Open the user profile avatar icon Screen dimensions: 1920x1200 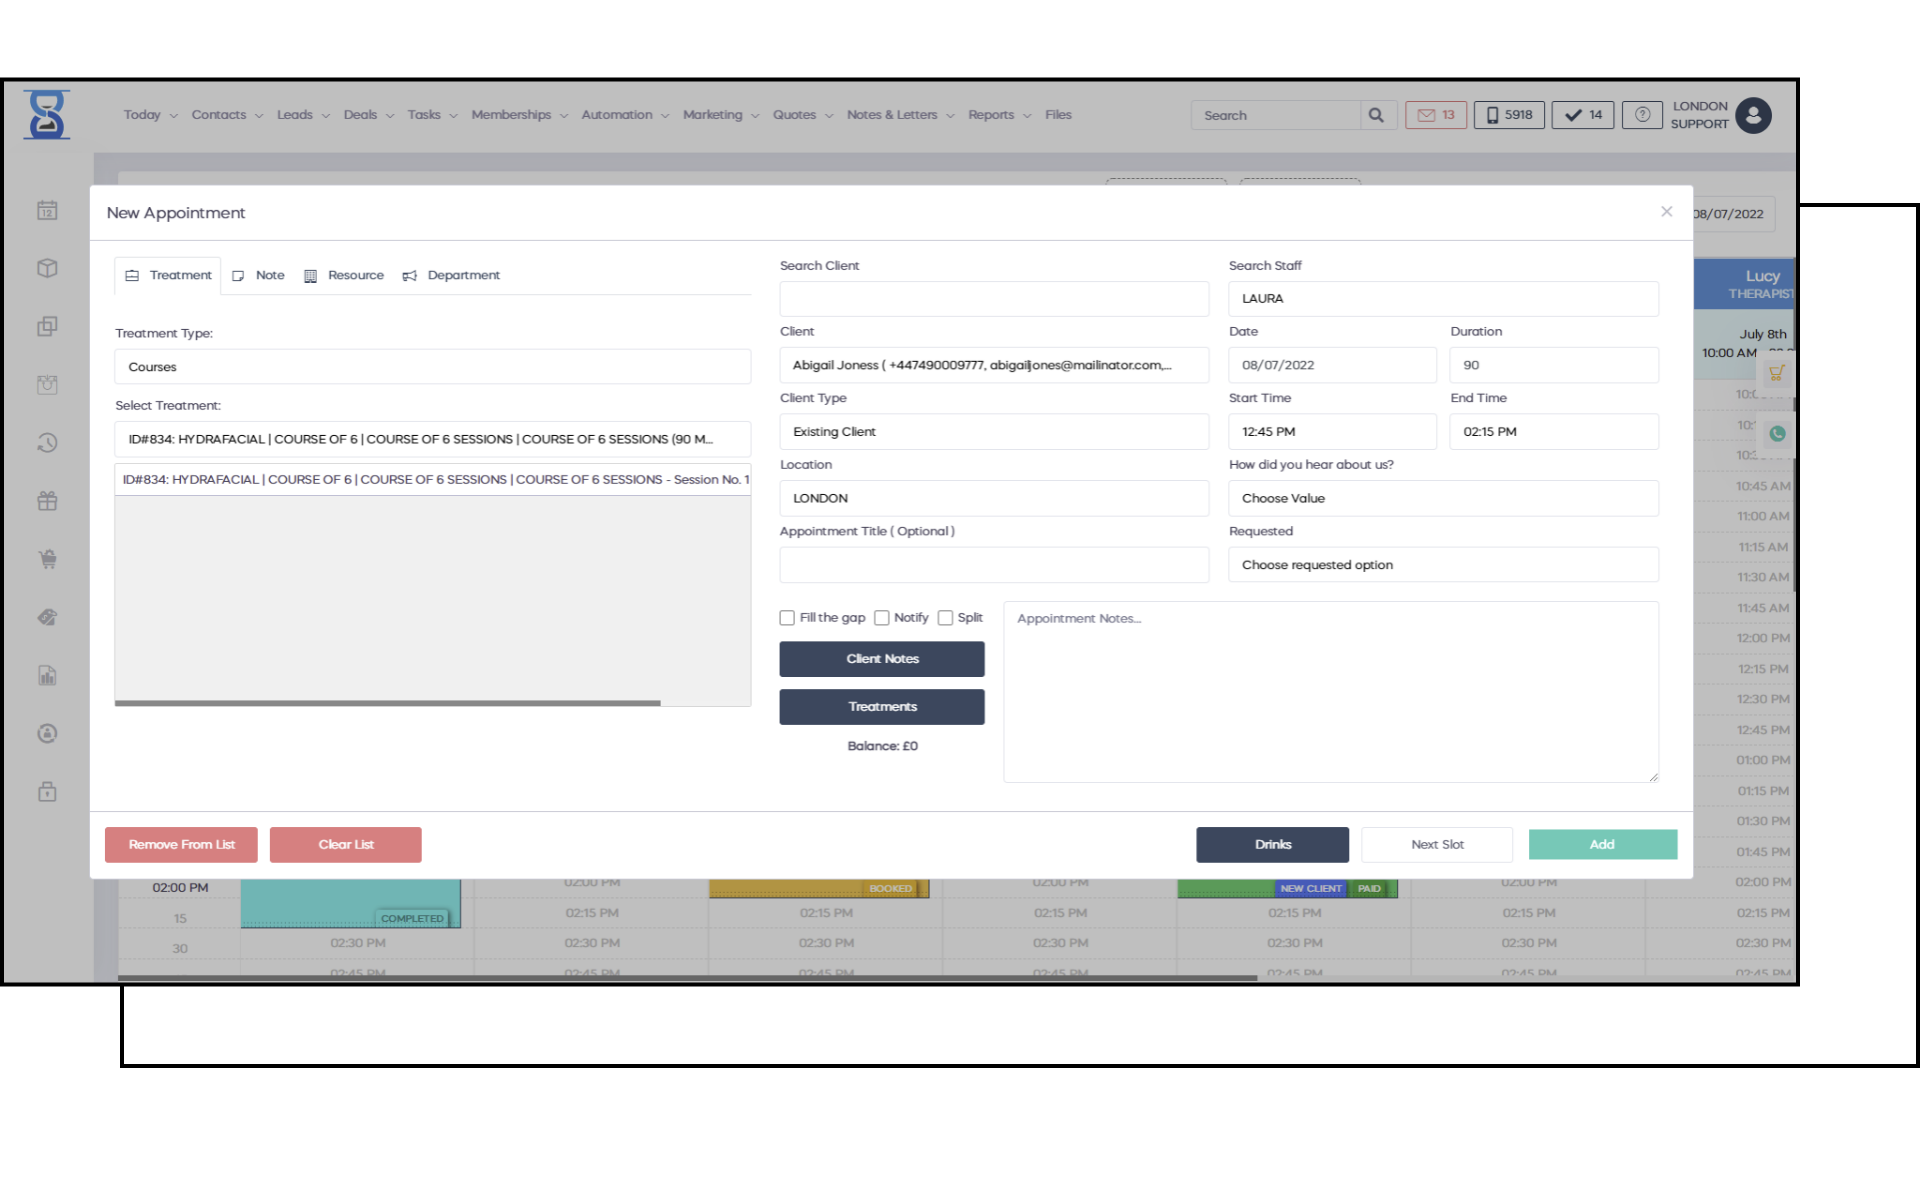point(1753,115)
